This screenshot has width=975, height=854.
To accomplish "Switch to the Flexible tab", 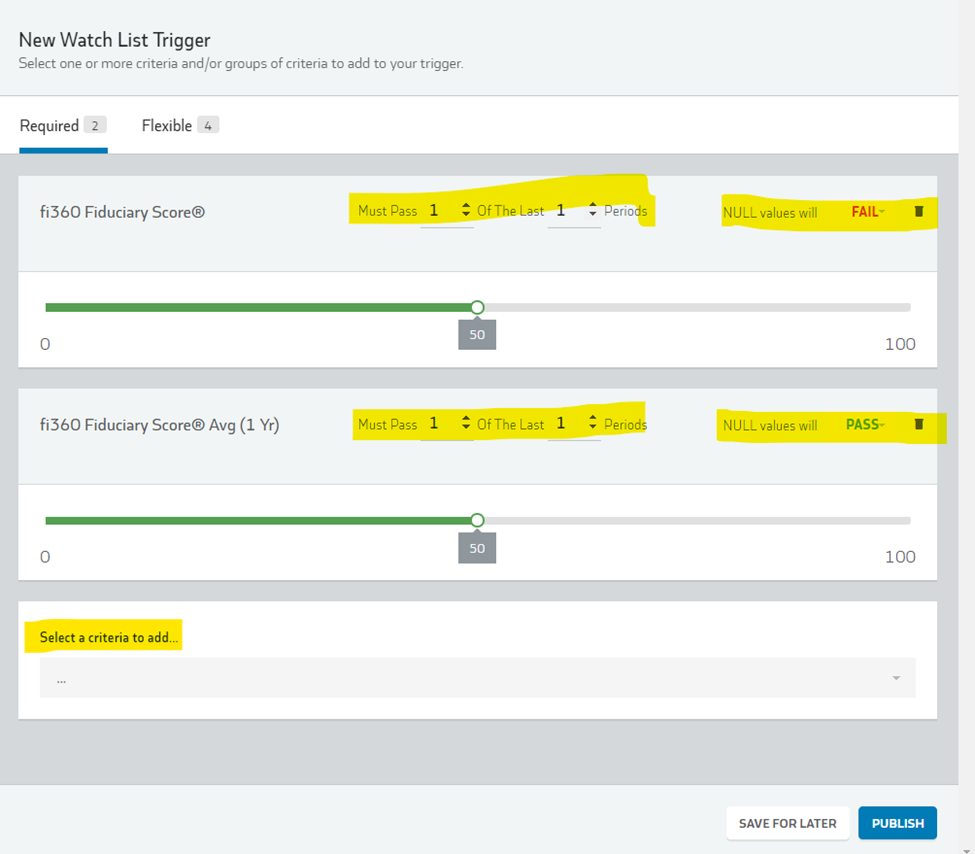I will point(180,126).
